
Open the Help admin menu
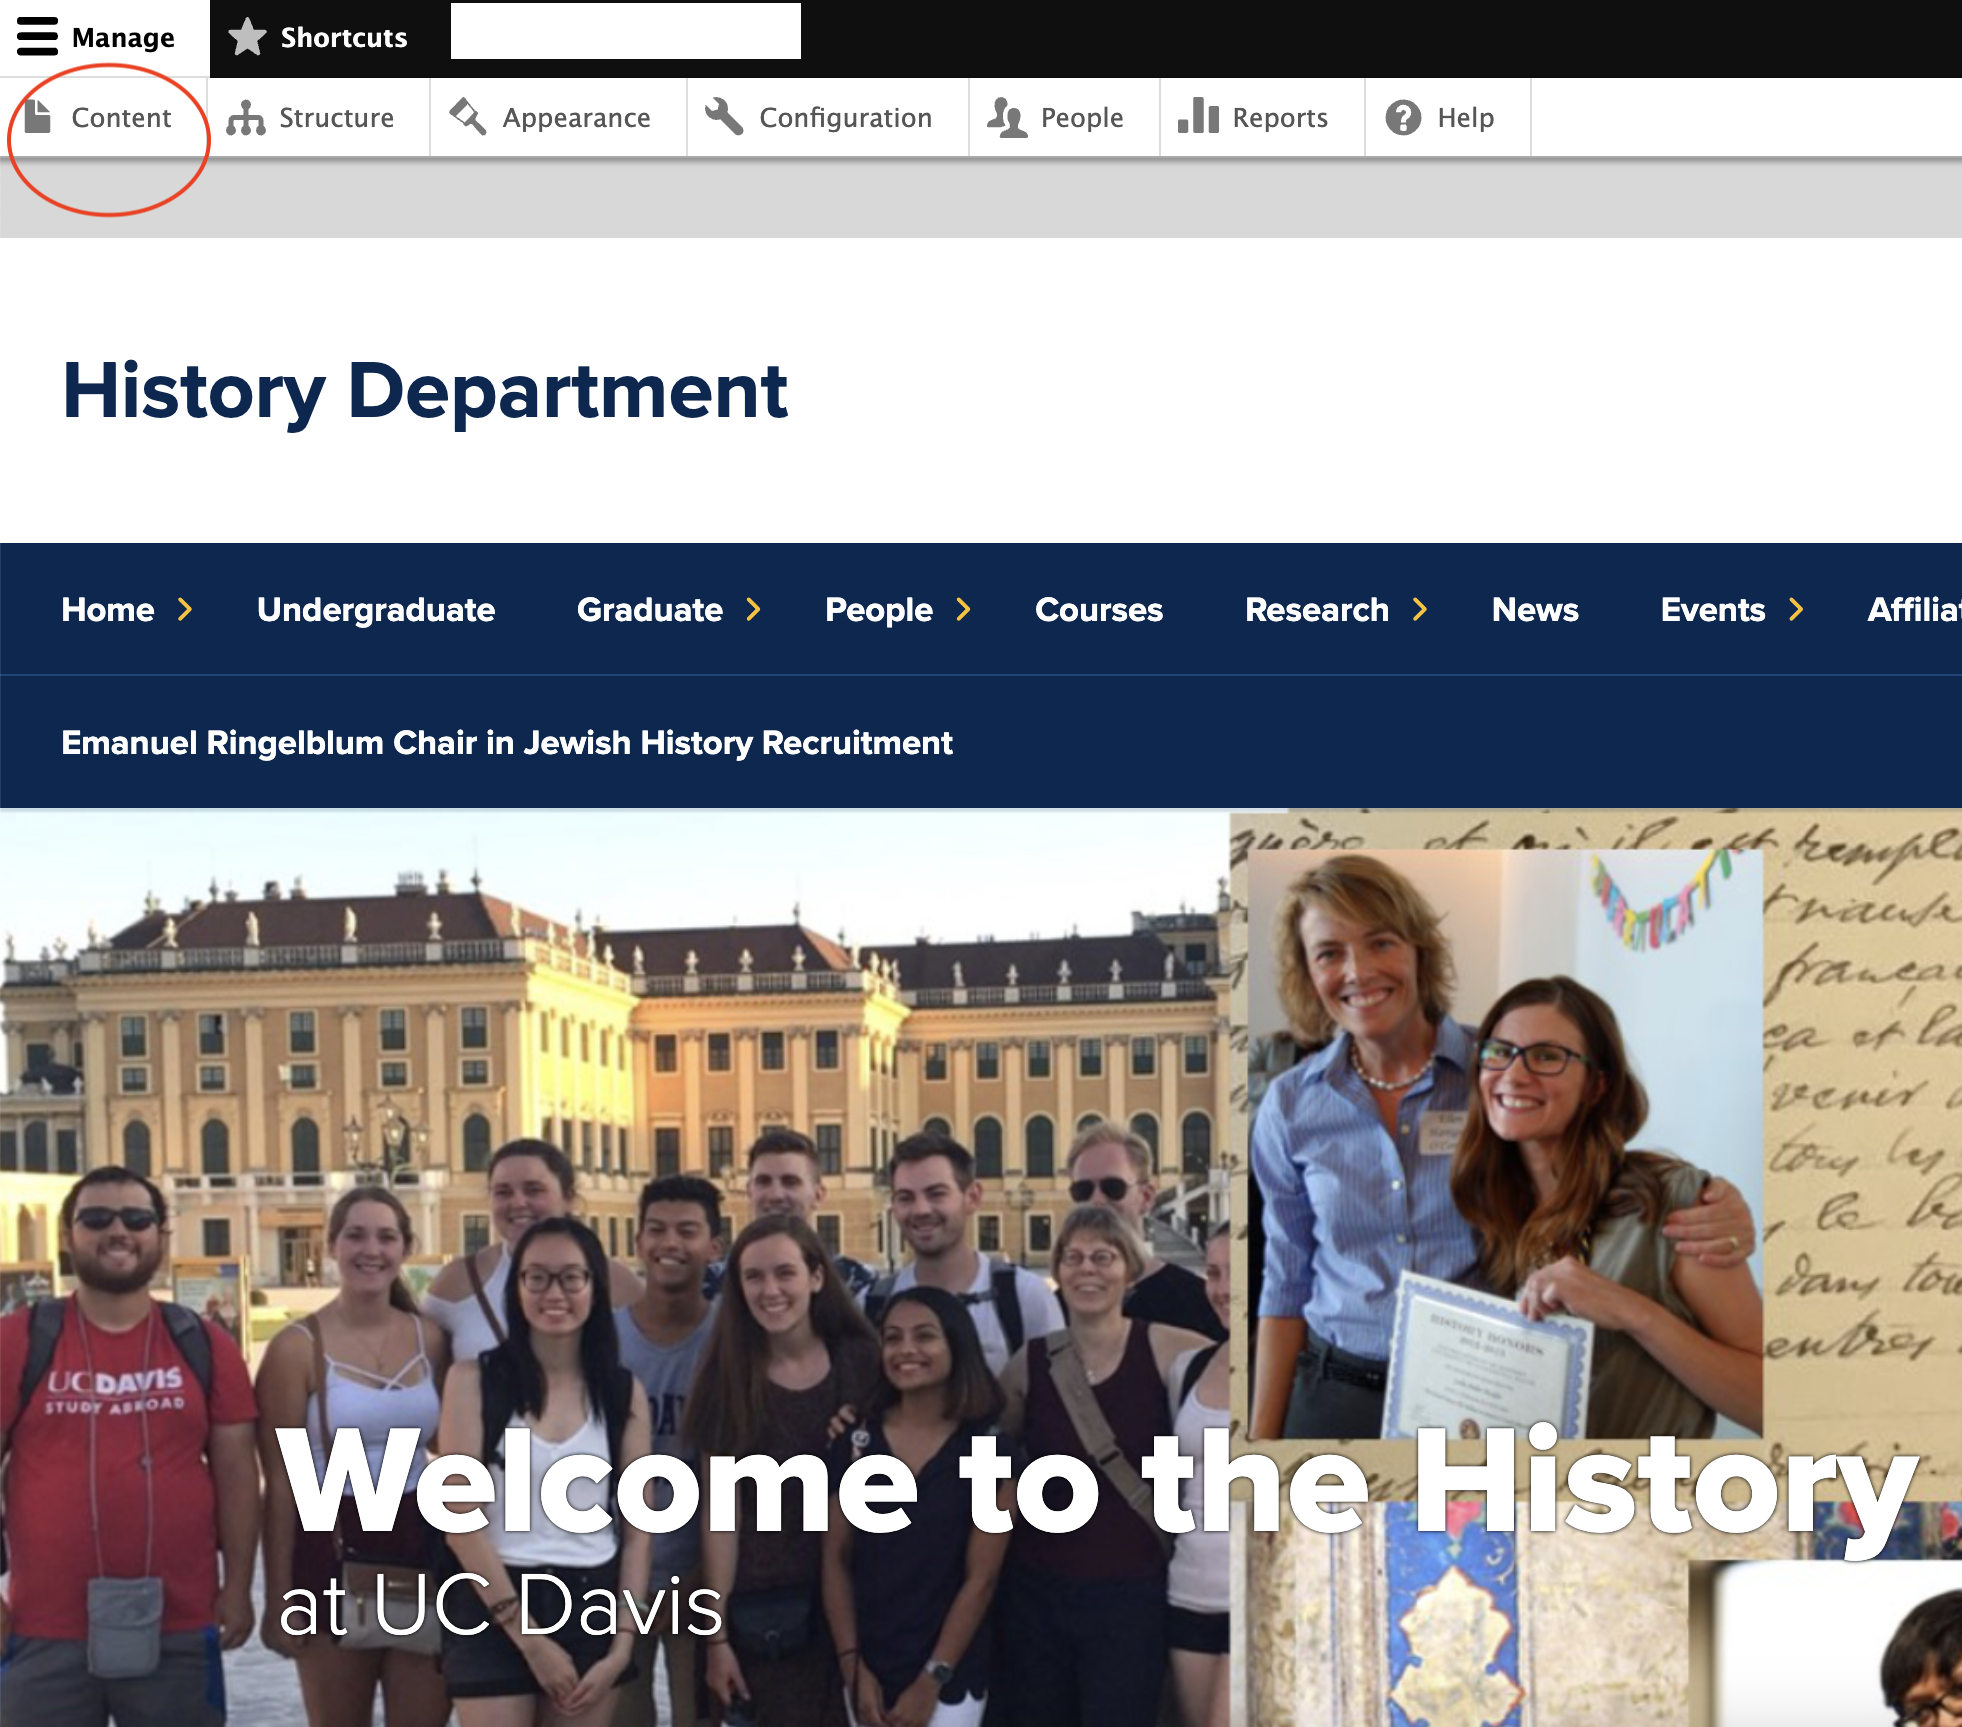click(1448, 118)
